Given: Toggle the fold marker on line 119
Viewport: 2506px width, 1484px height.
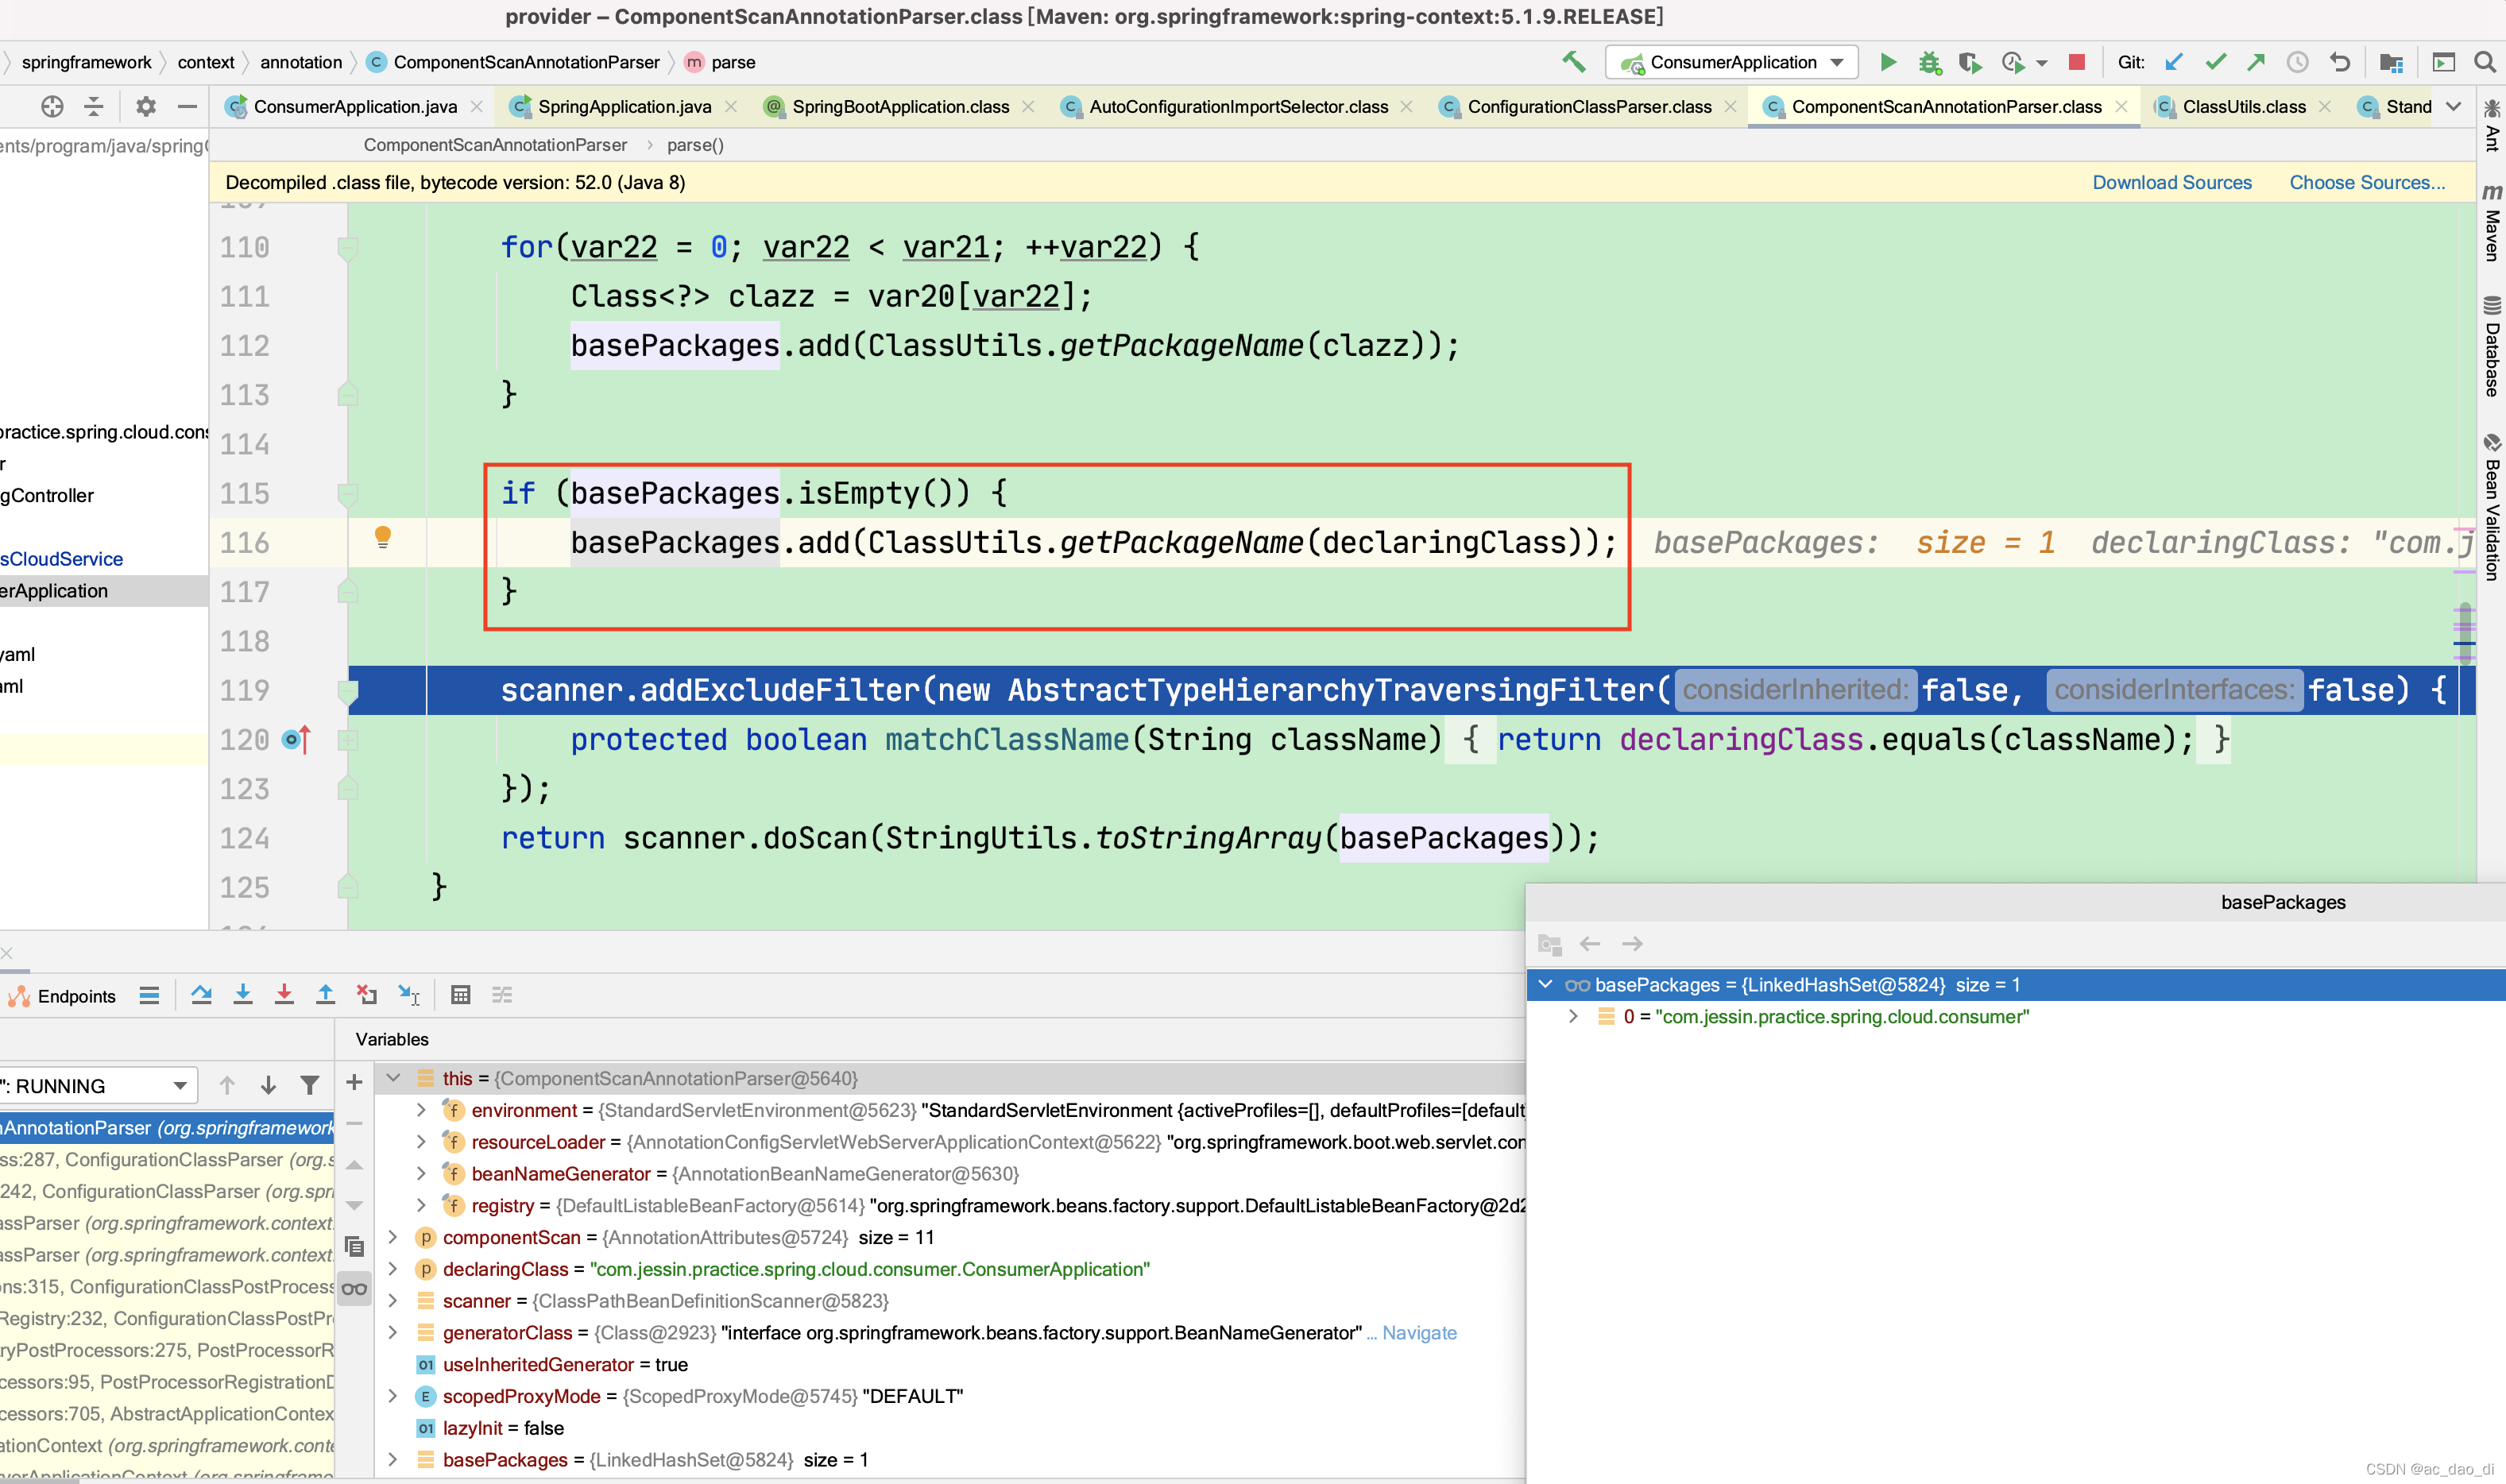Looking at the screenshot, I should coord(347,691).
